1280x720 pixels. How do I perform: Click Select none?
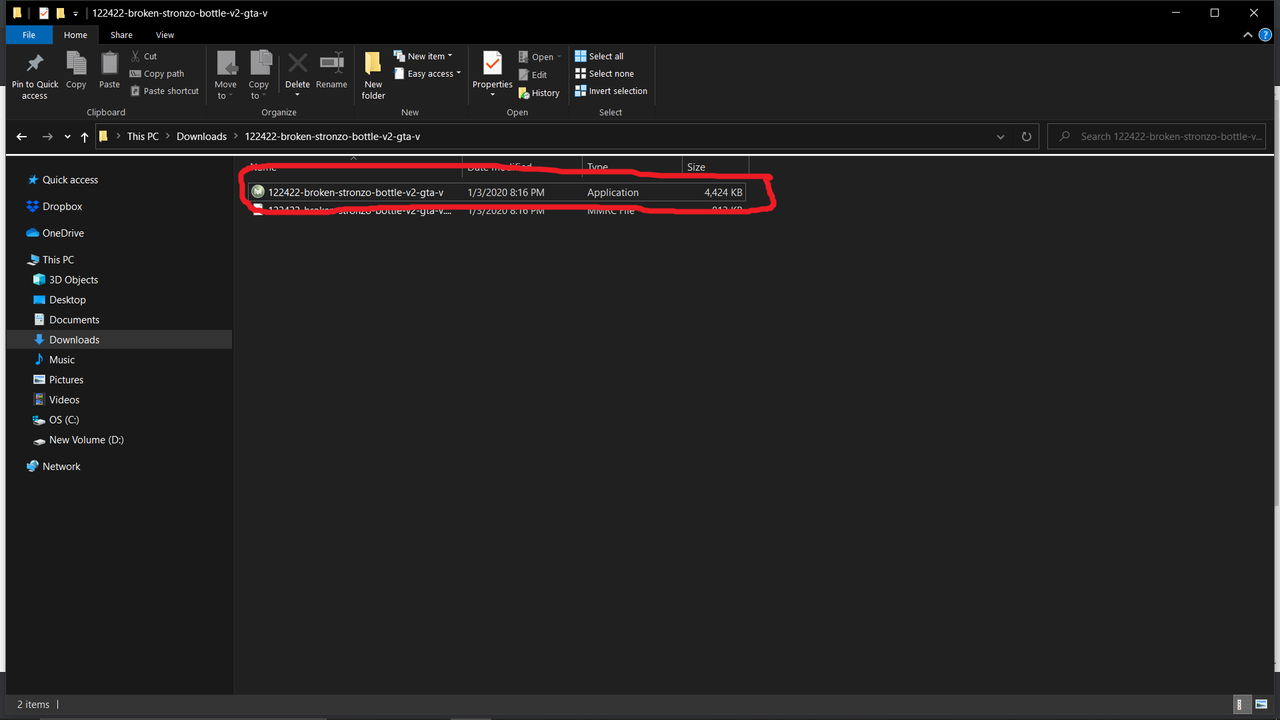point(604,73)
